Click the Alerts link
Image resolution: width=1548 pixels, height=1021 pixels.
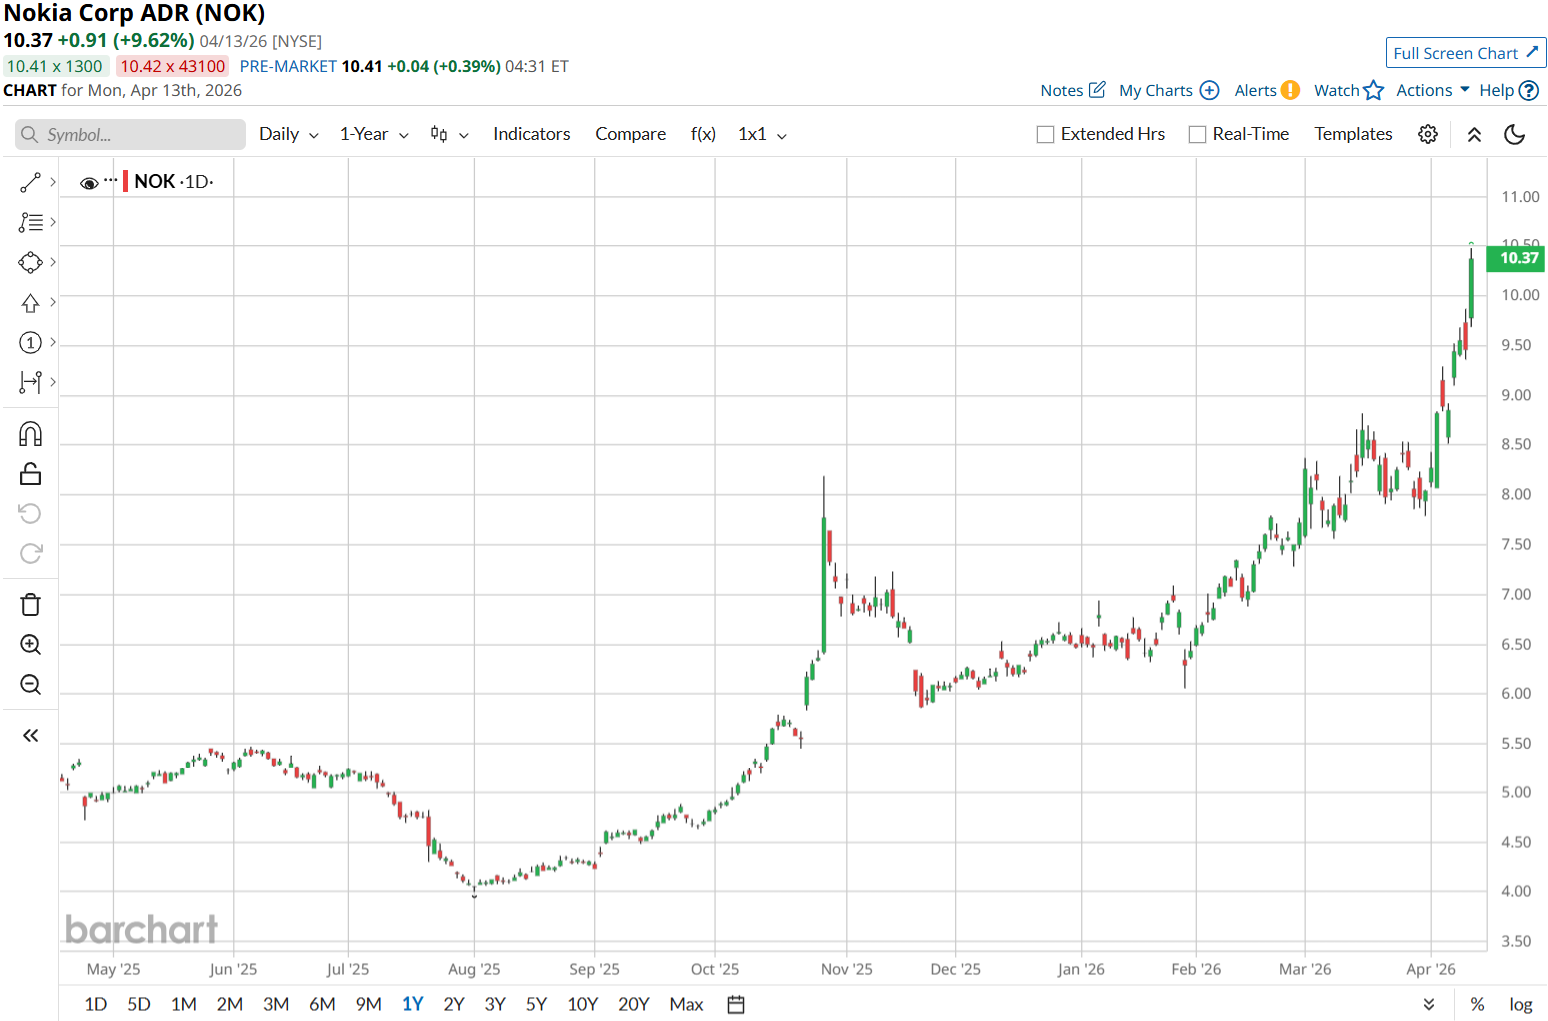(x=1255, y=90)
